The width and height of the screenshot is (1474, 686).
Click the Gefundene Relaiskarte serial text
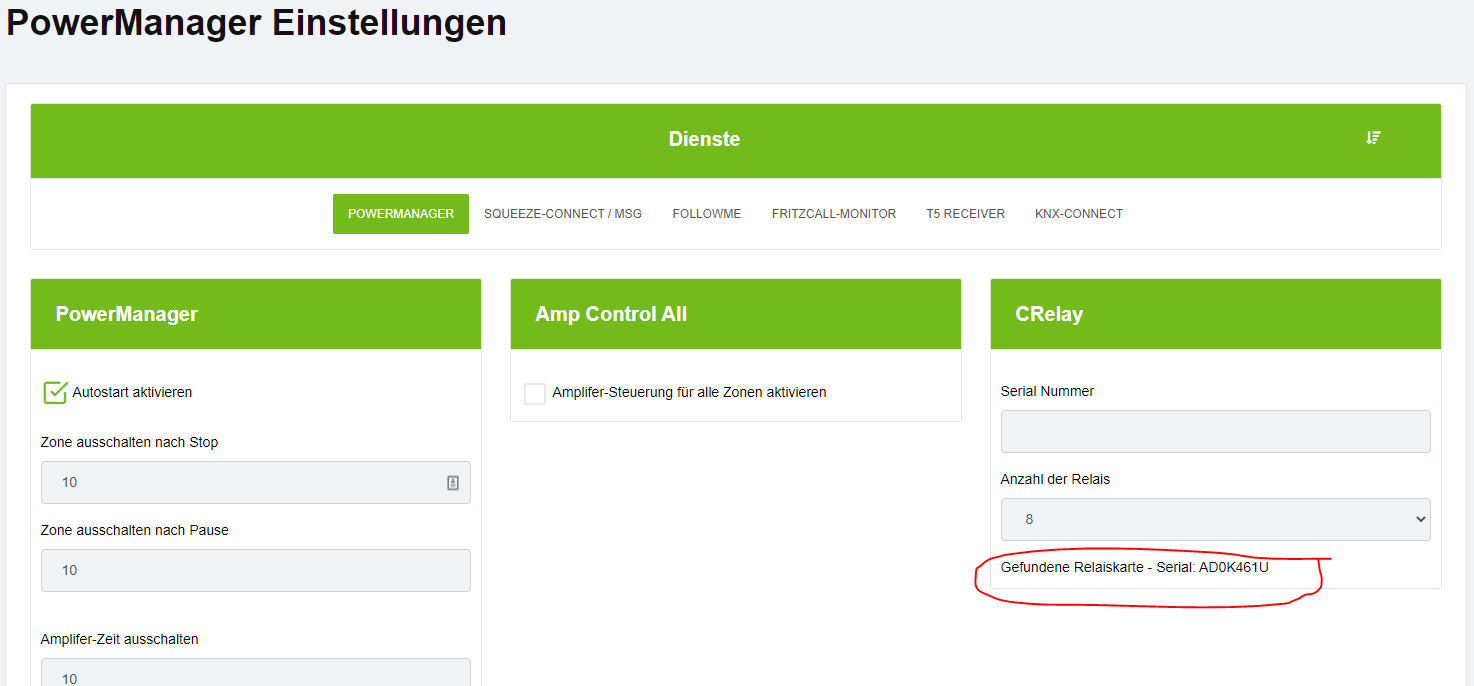1134,567
